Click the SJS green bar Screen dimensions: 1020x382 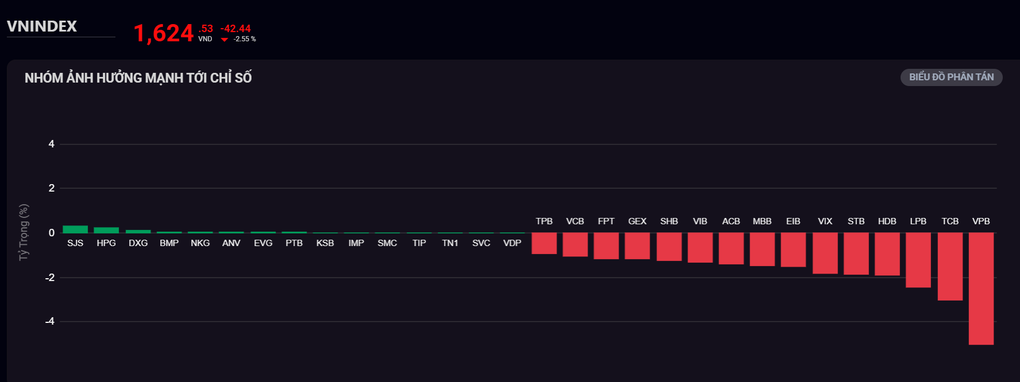(x=75, y=229)
